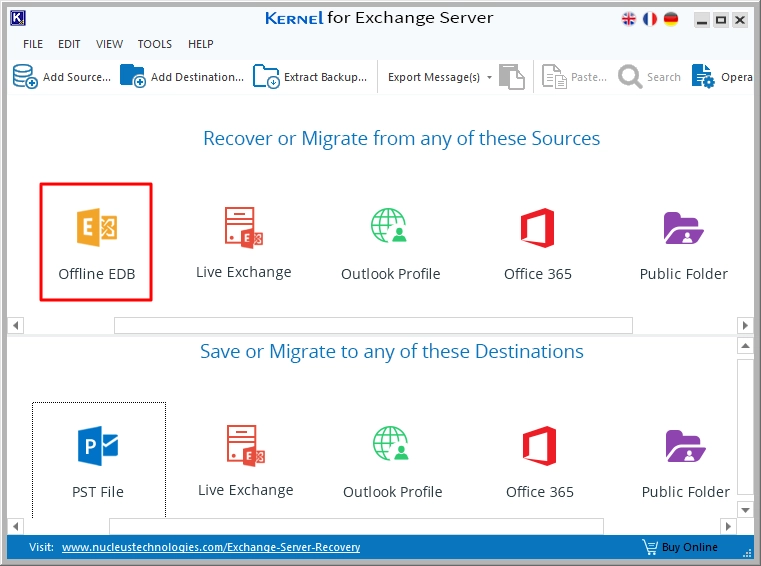Switch language to German flag
This screenshot has height=566, width=761.
pos(671,19)
